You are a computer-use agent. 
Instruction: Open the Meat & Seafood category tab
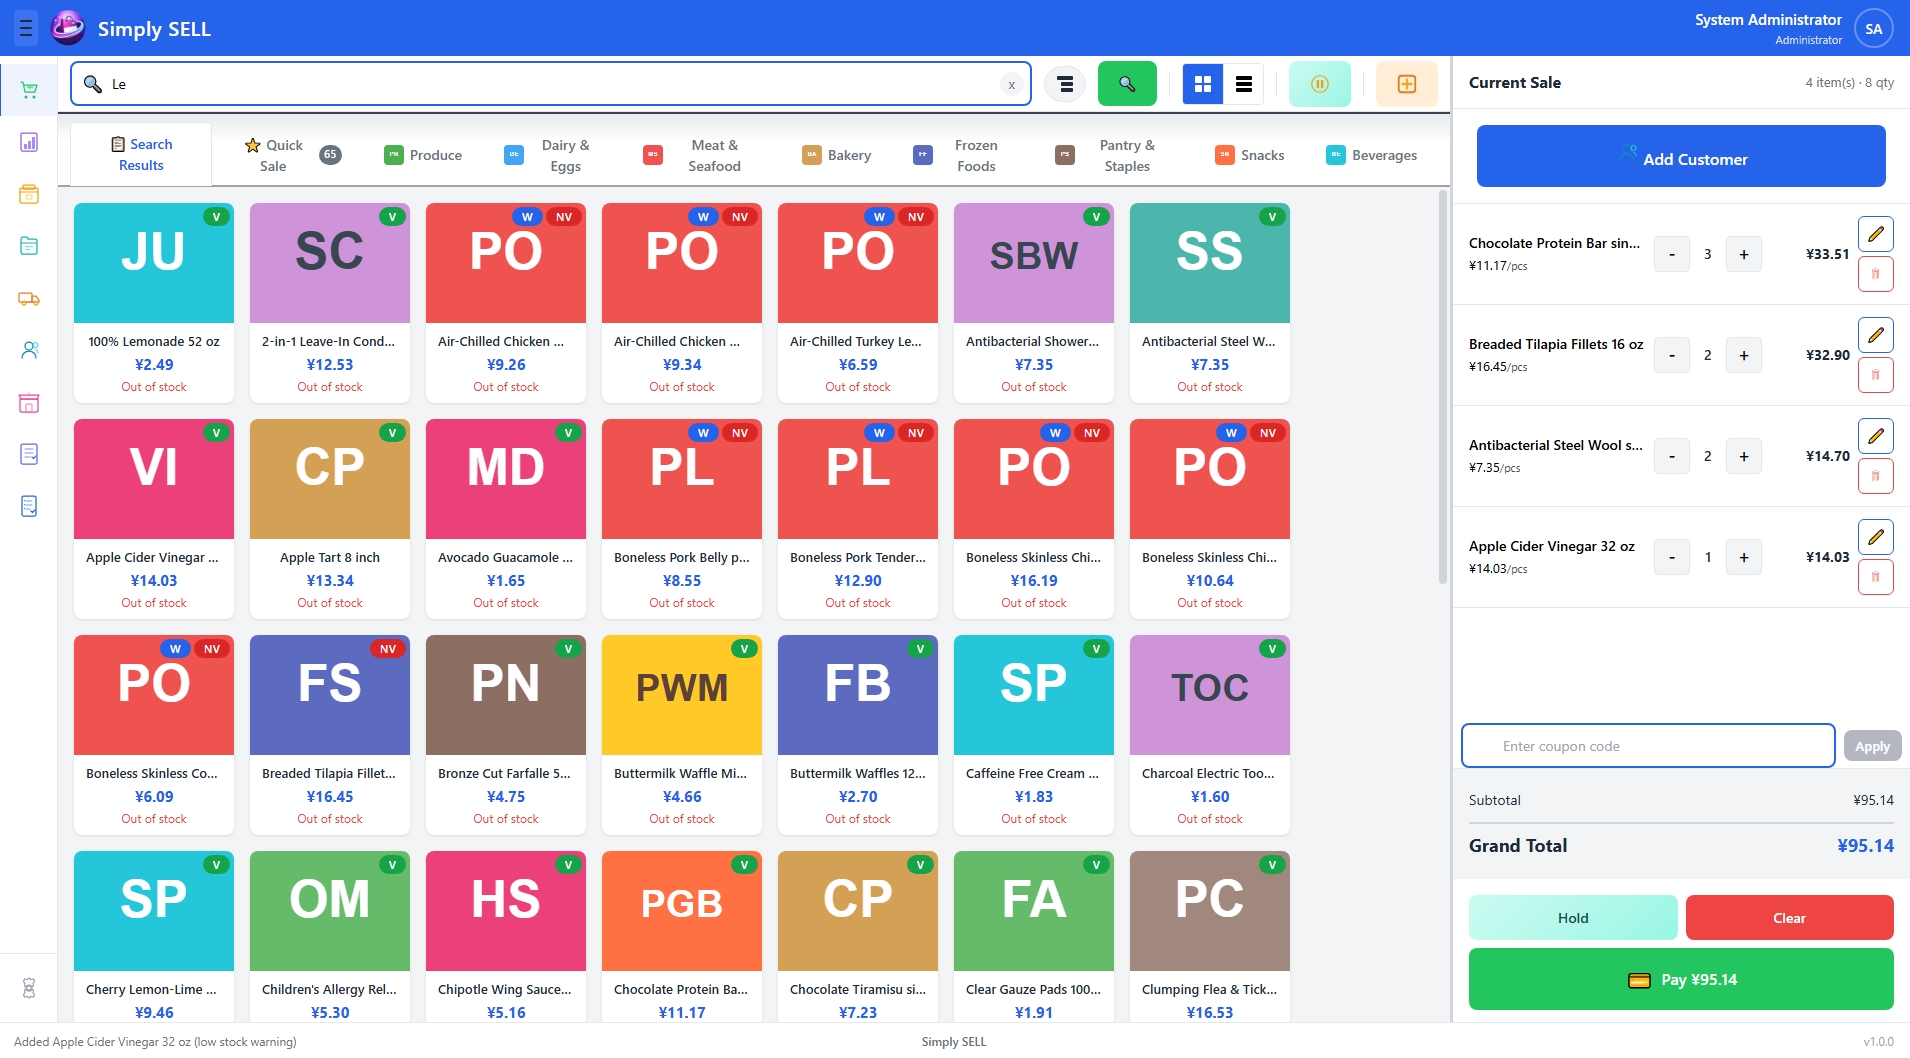[x=713, y=155]
